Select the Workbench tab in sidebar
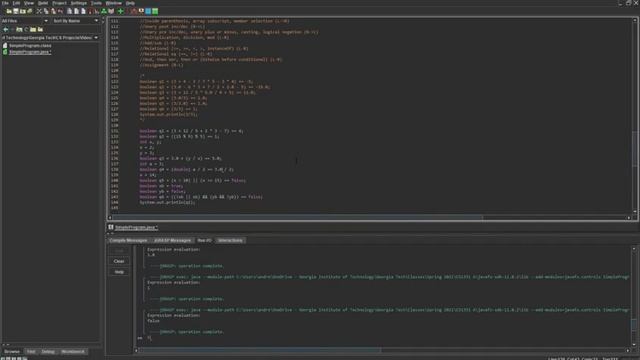 [73, 351]
